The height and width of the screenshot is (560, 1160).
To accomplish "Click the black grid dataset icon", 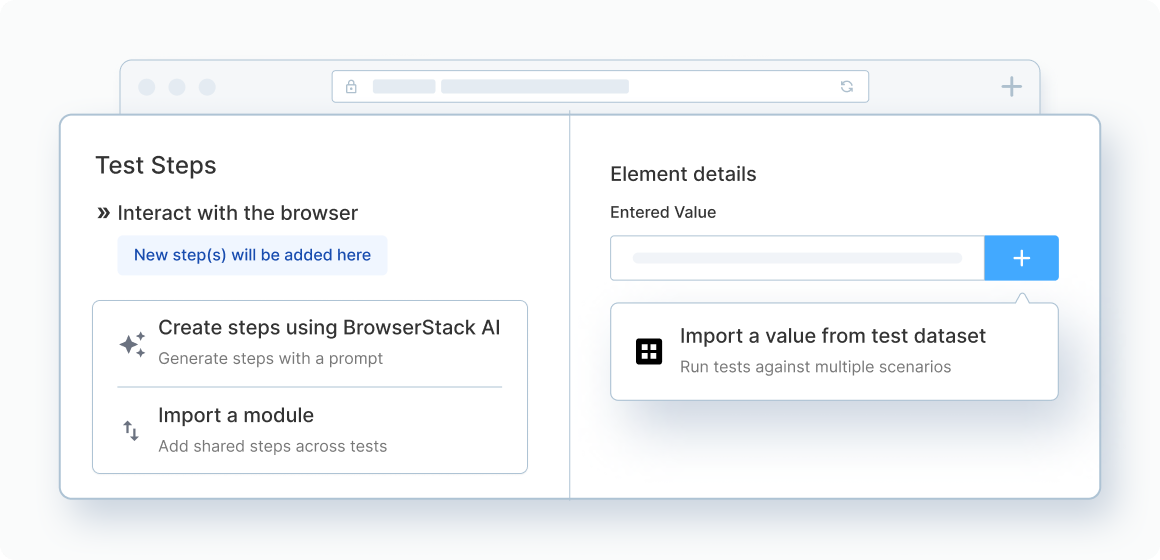I will coord(649,351).
